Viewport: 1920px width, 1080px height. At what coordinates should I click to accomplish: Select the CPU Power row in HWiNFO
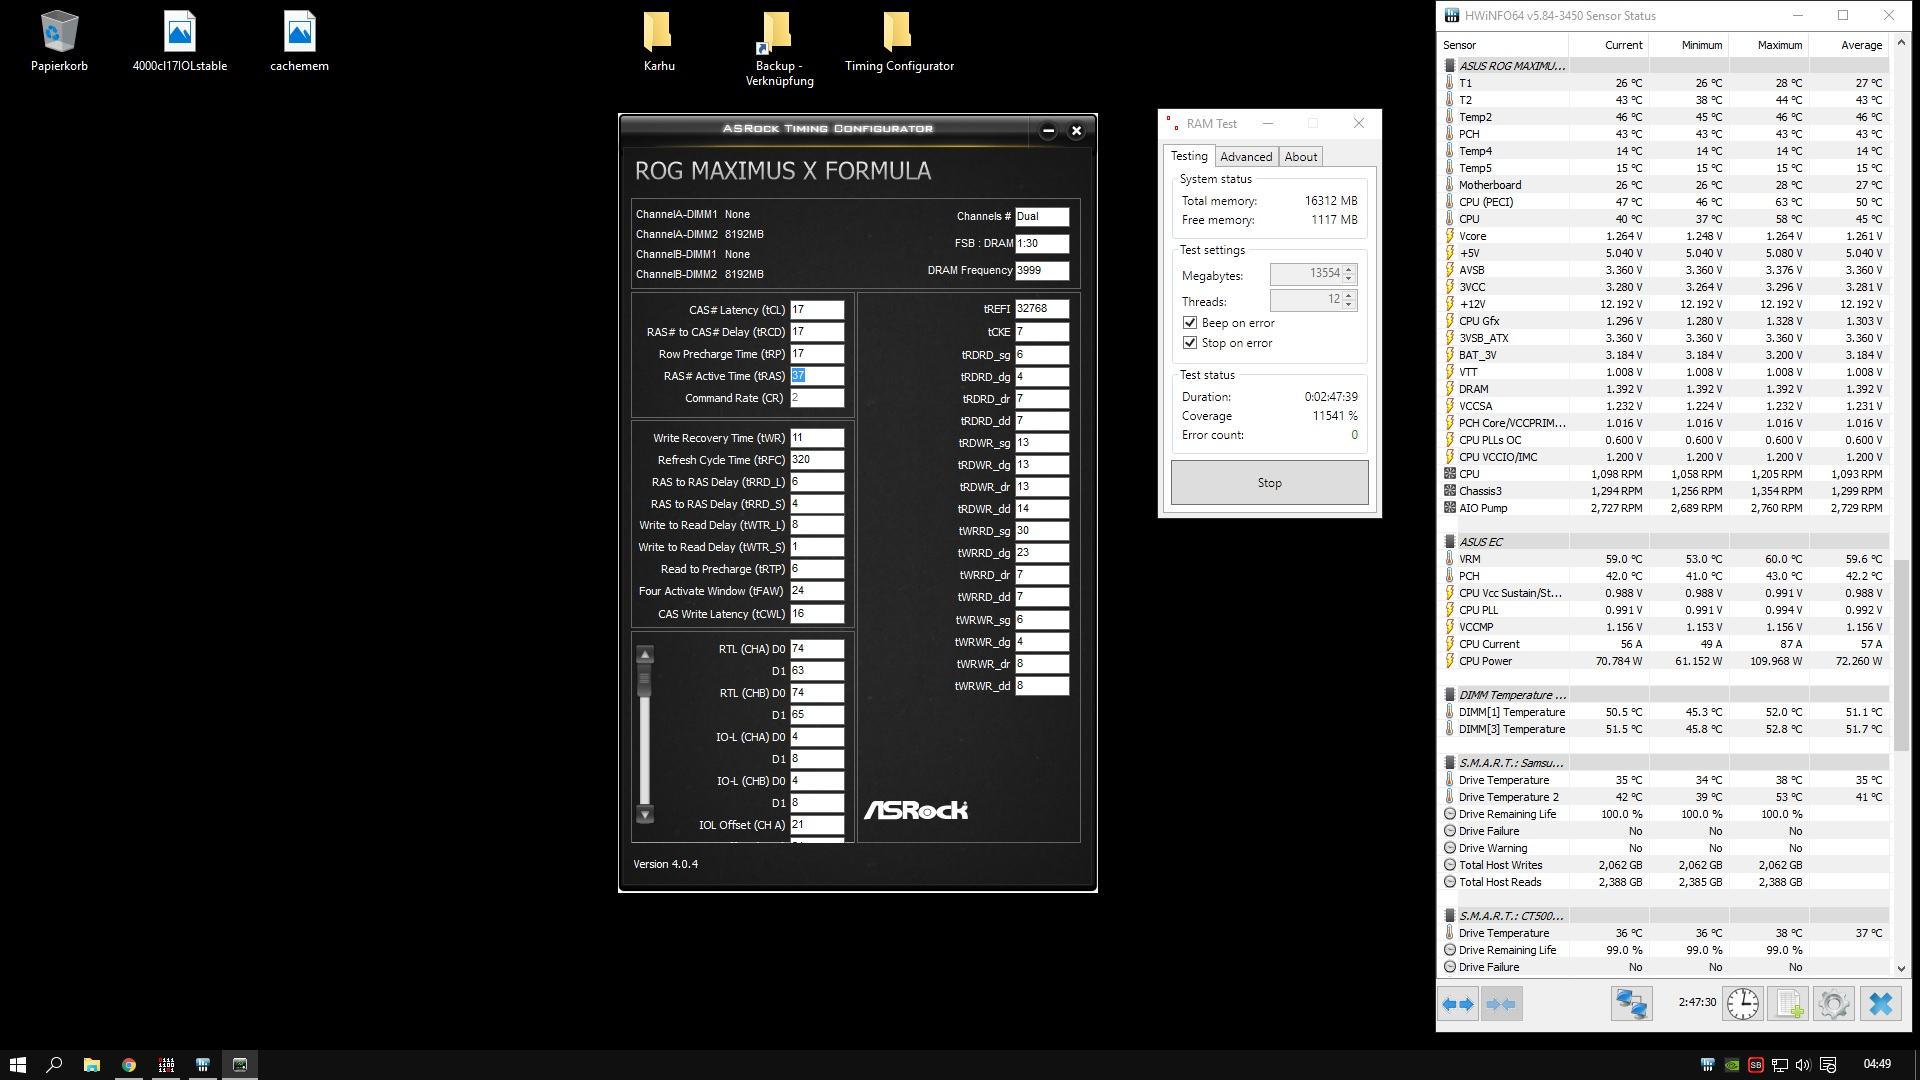pyautogui.click(x=1664, y=661)
